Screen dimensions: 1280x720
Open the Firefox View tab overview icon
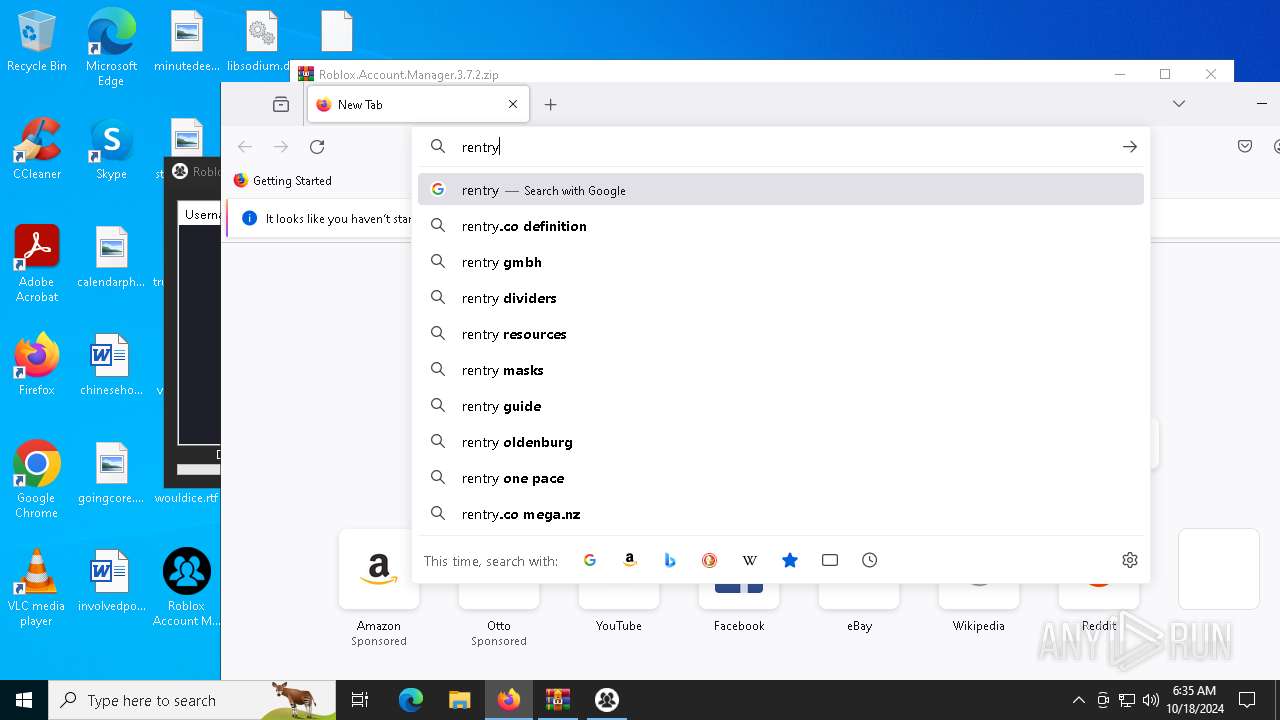click(x=281, y=104)
